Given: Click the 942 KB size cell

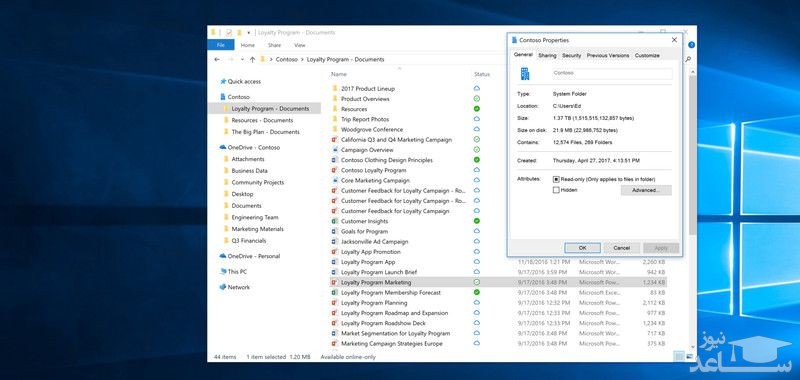Looking at the screenshot, I should click(x=656, y=272).
